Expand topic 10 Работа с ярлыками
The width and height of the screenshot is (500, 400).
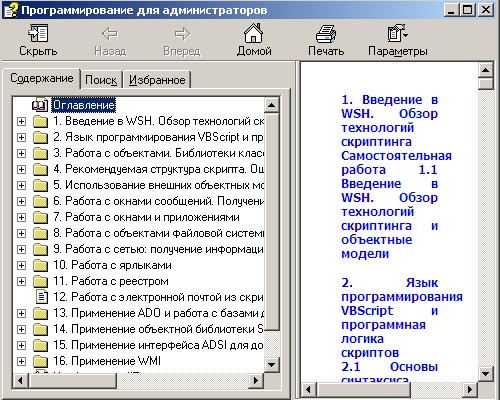click(x=21, y=265)
